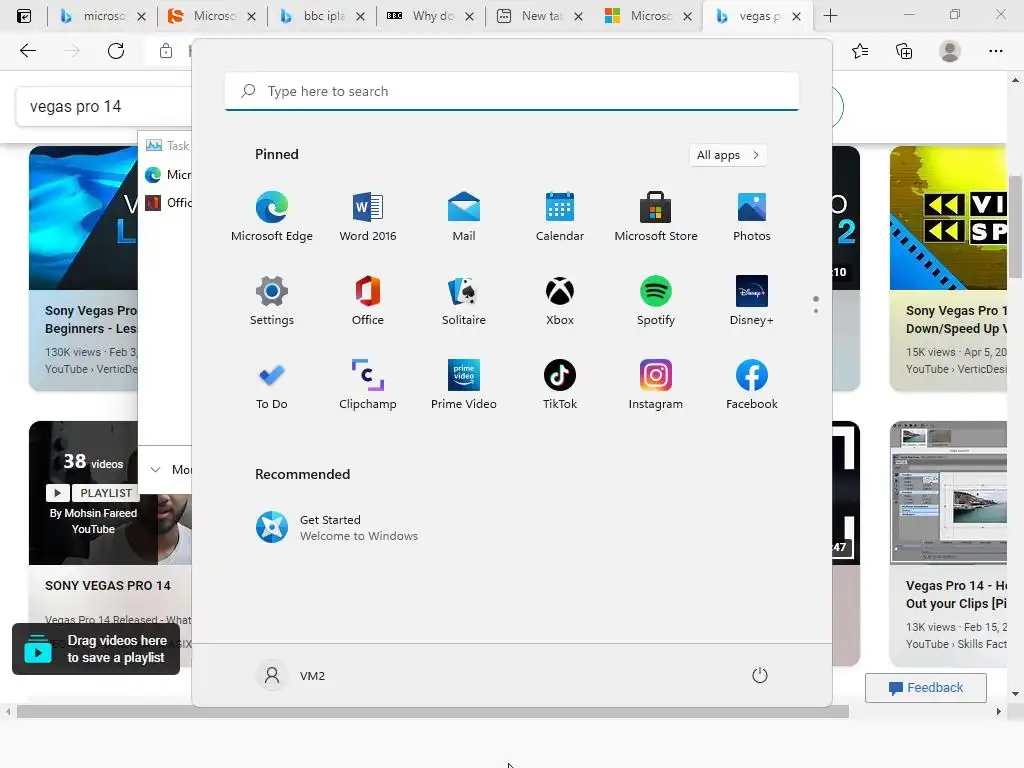
Task: View site information lock icon
Action: pos(166,51)
